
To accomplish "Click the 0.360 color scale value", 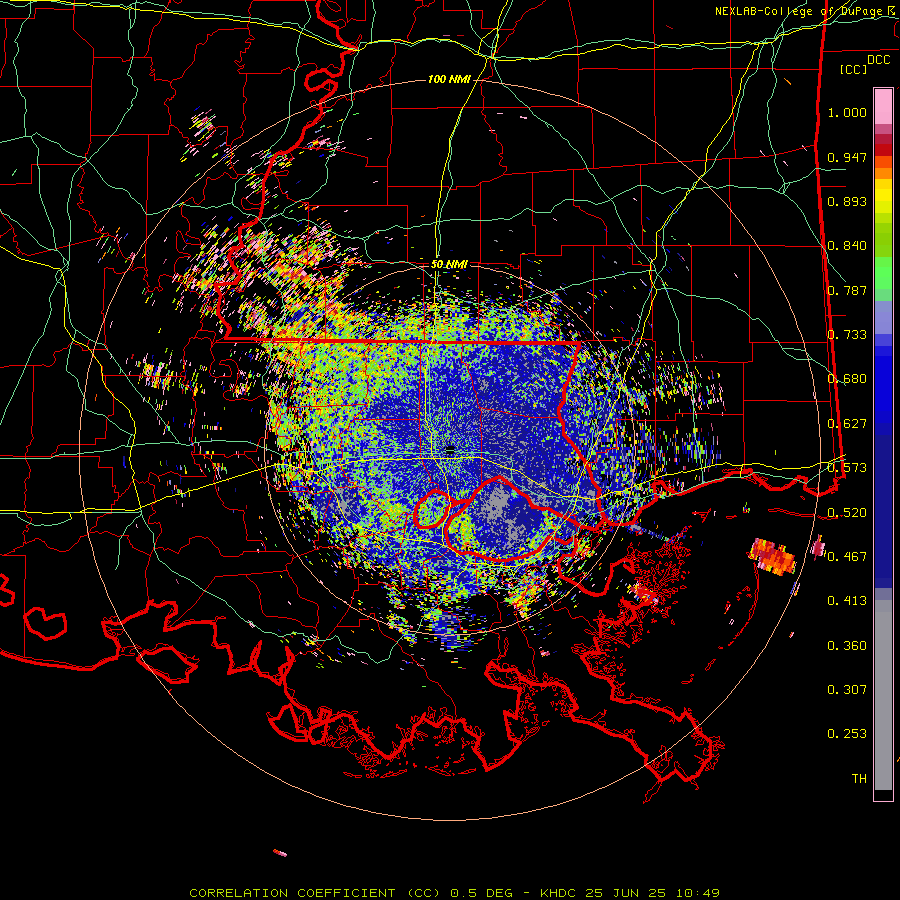I will click(847, 646).
